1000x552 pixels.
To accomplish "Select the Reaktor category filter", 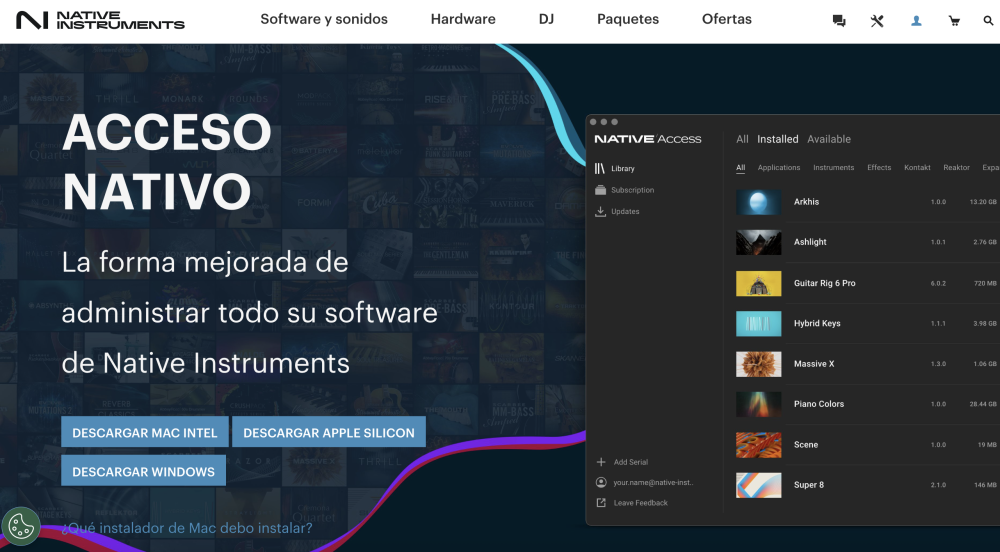I will click(x=957, y=168).
